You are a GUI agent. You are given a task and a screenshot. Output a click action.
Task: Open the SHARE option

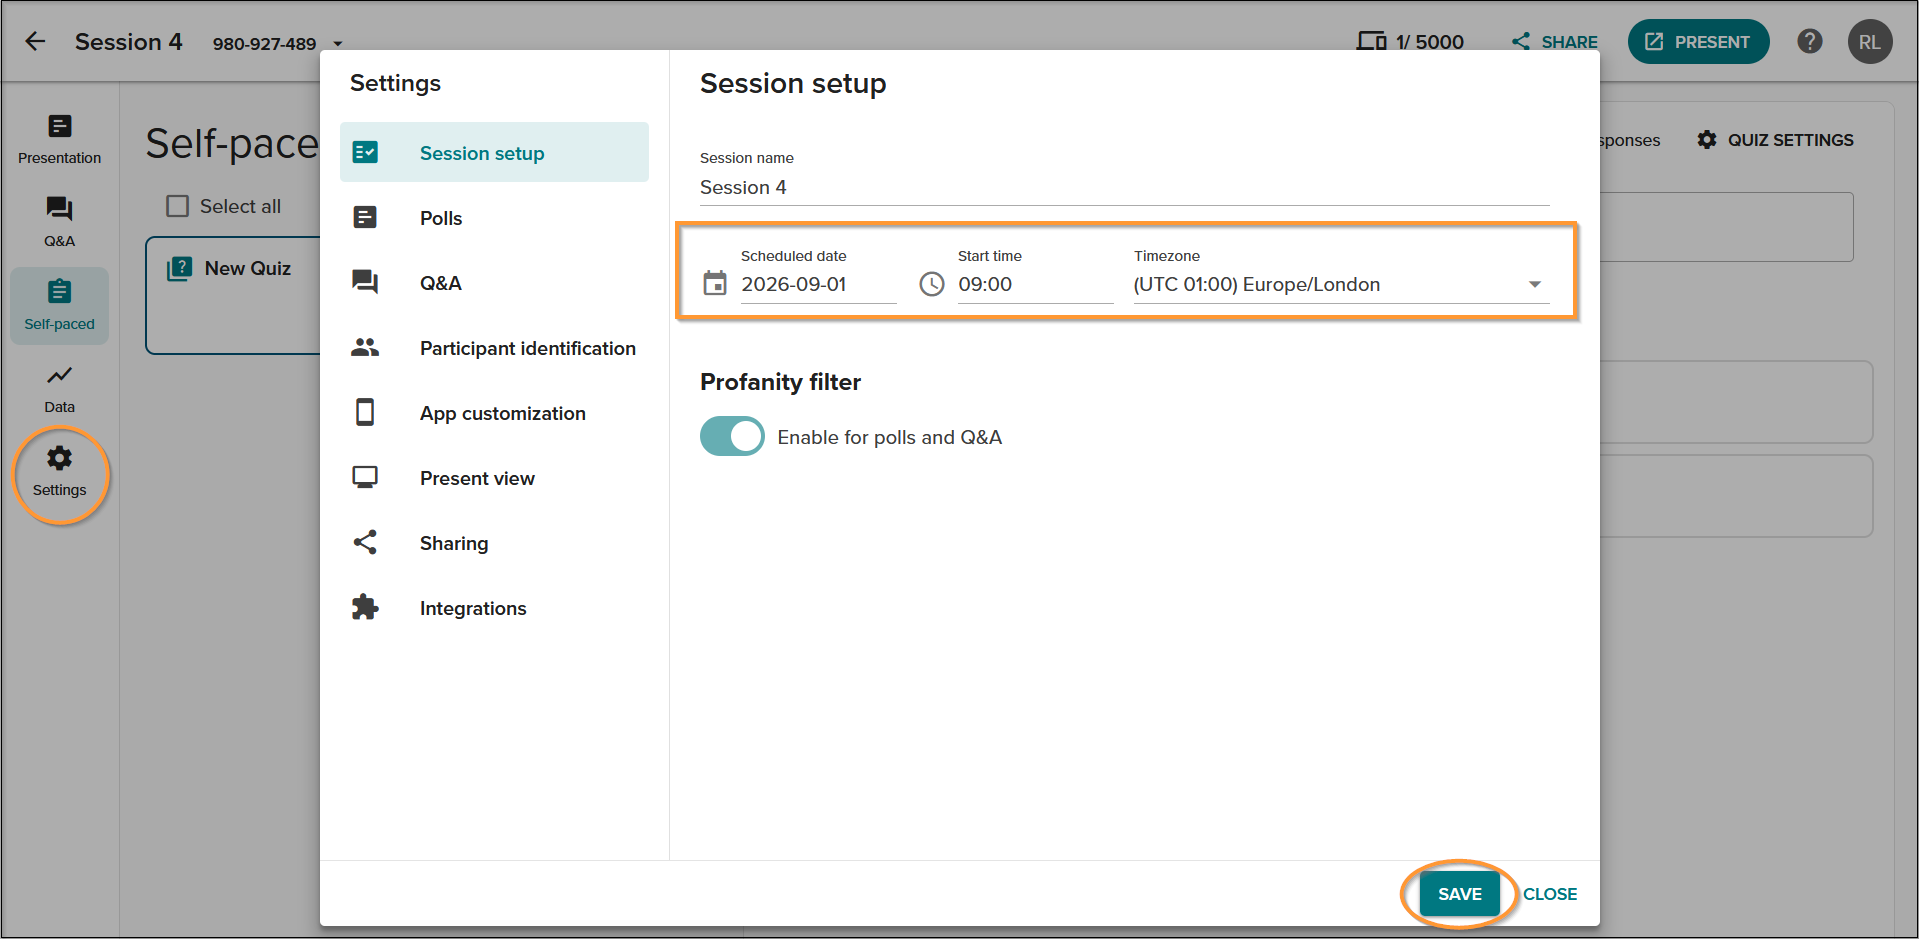pyautogui.click(x=1554, y=42)
